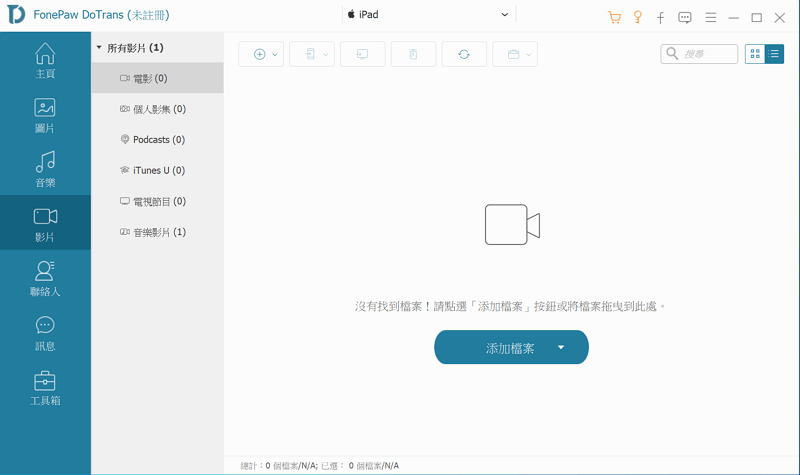The height and width of the screenshot is (475, 800).
Task: Click the status bar file count text
Action: 319,465
